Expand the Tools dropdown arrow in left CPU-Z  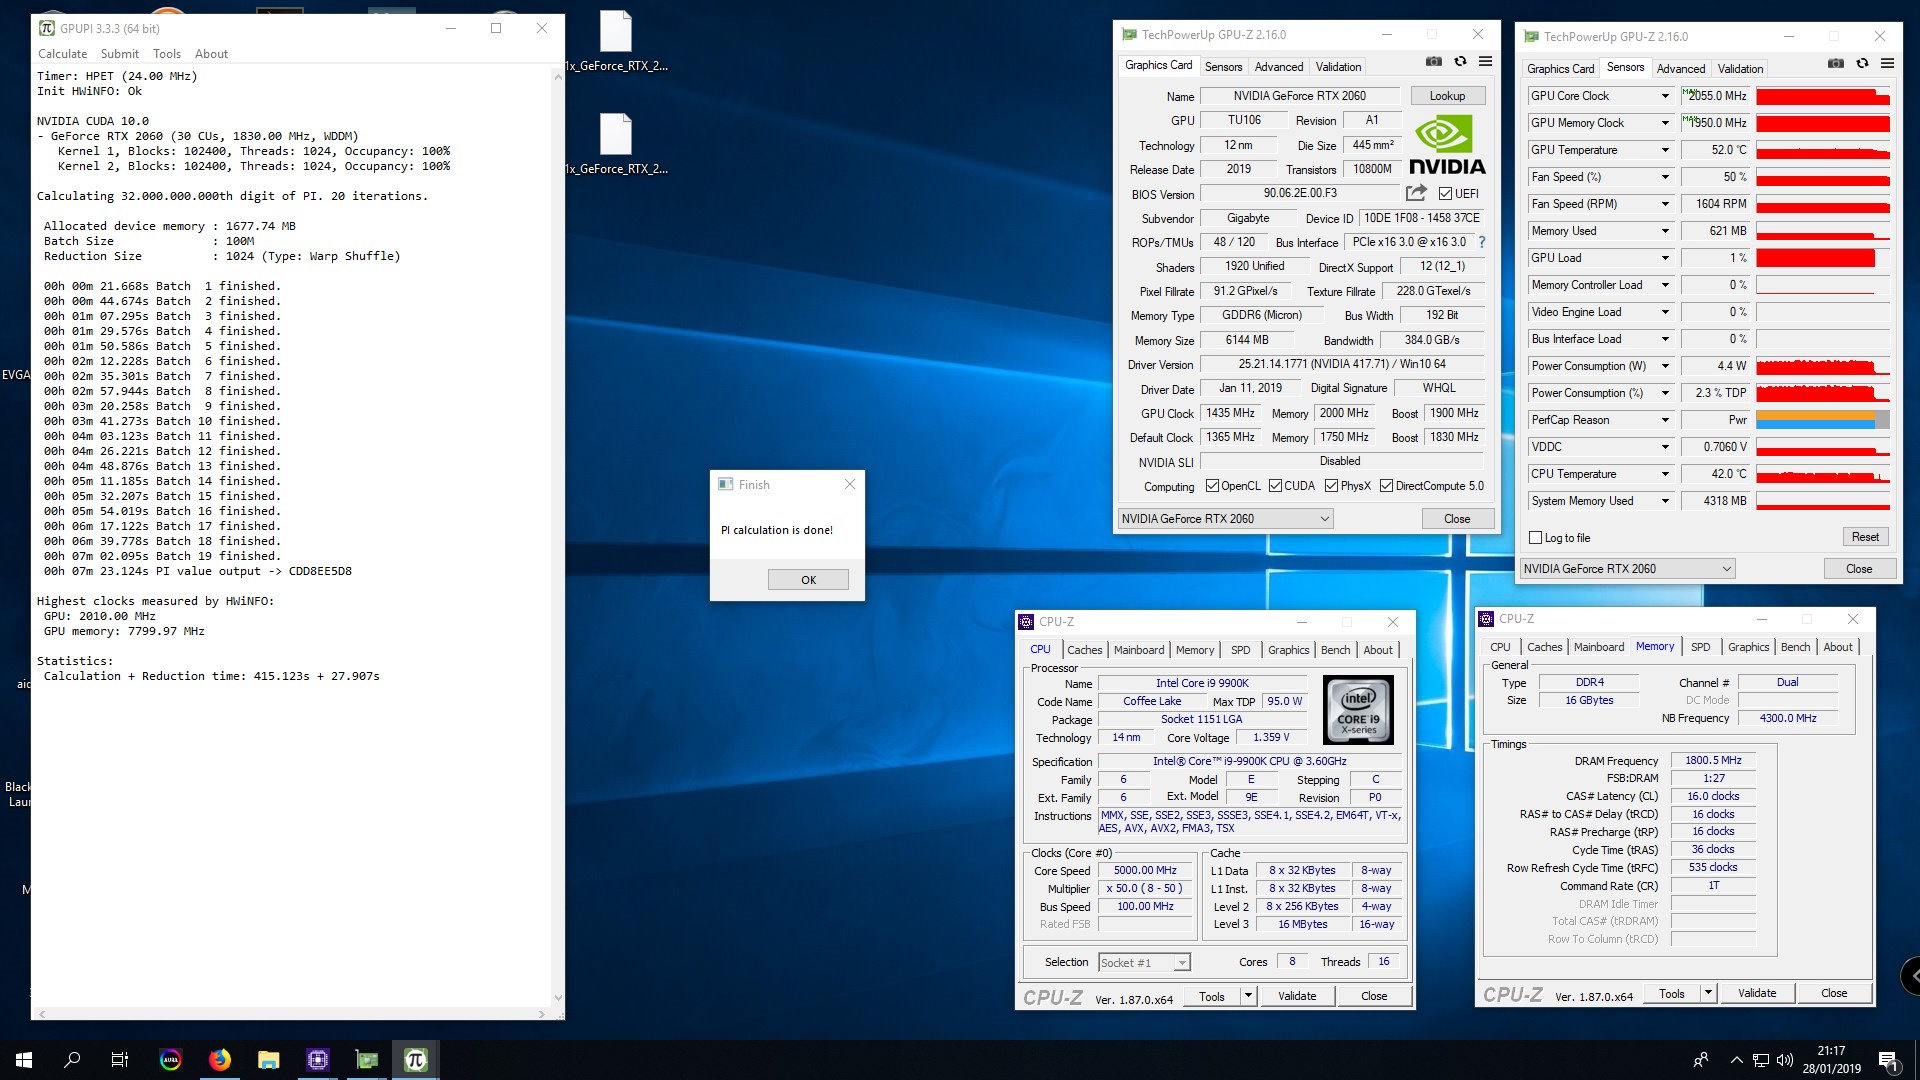coord(1248,996)
